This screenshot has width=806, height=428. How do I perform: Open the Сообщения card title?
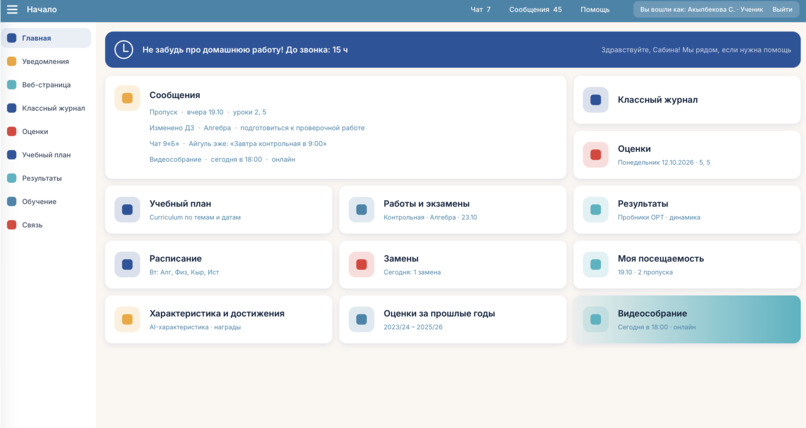(175, 95)
